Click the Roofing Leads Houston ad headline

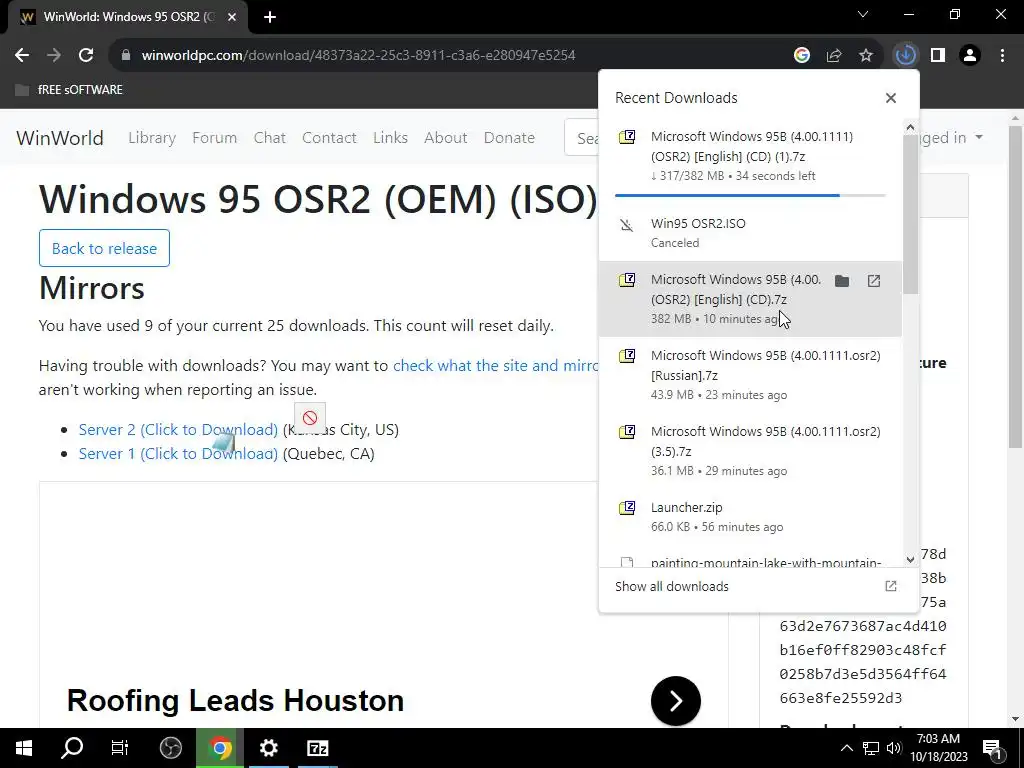[235, 701]
